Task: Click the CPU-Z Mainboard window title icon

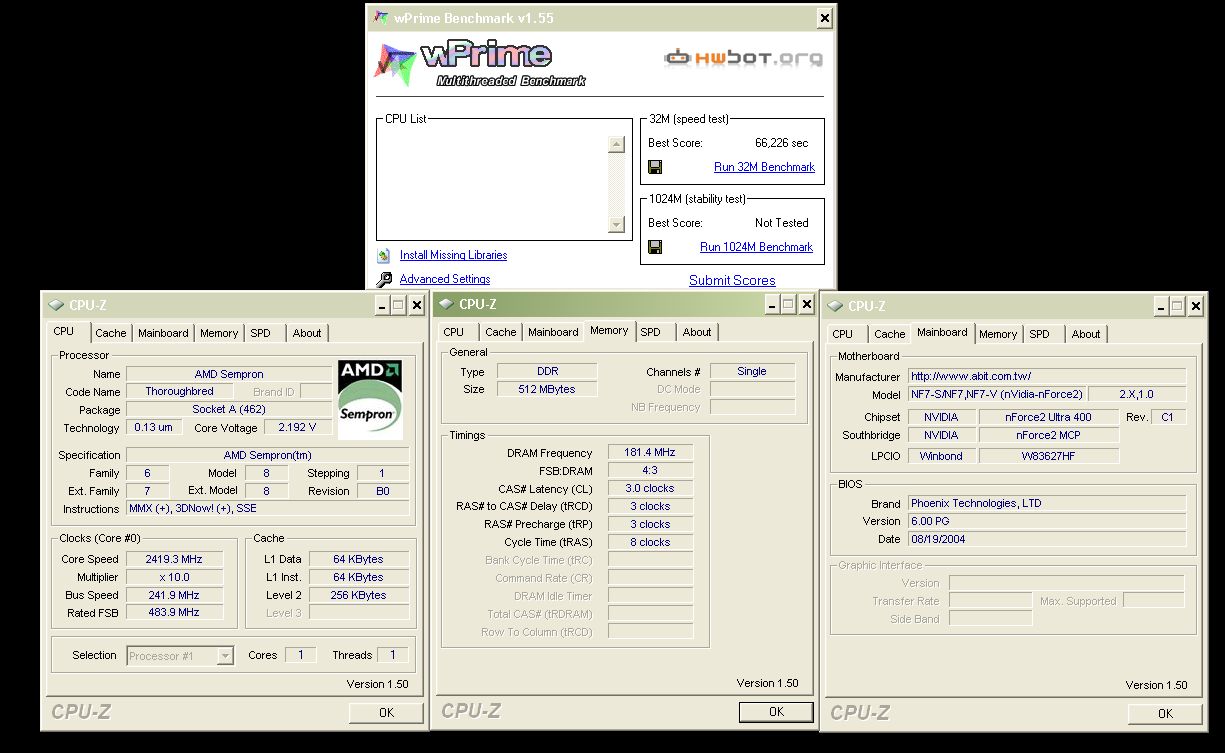Action: 835,305
